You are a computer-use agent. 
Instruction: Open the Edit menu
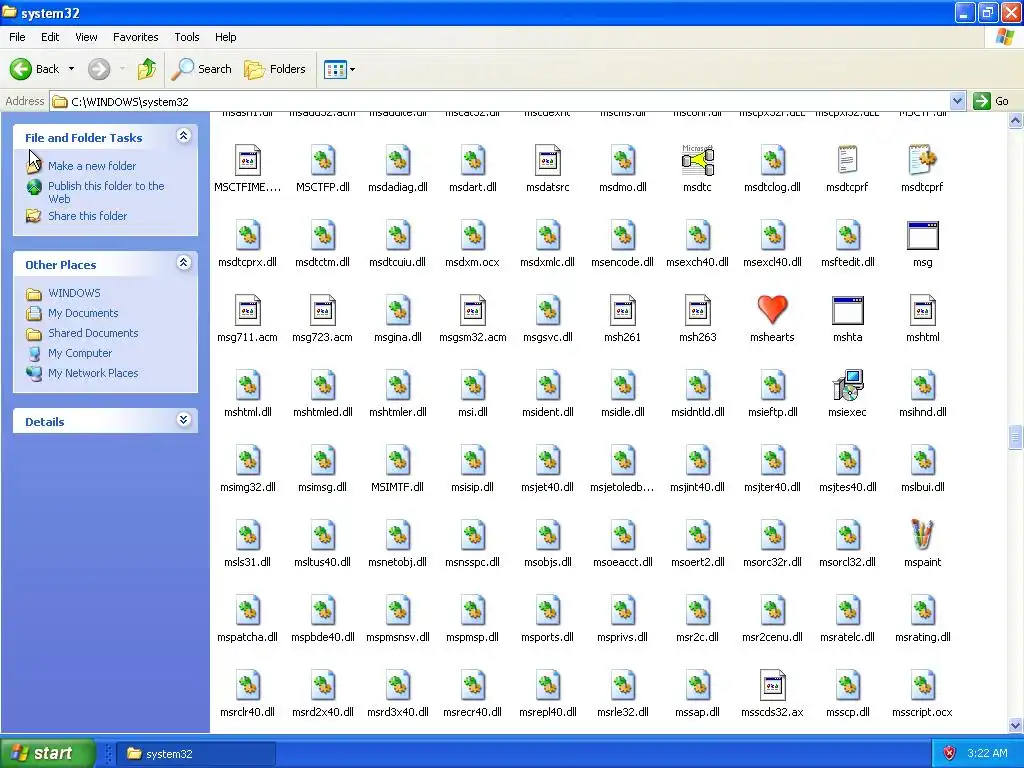coord(50,37)
